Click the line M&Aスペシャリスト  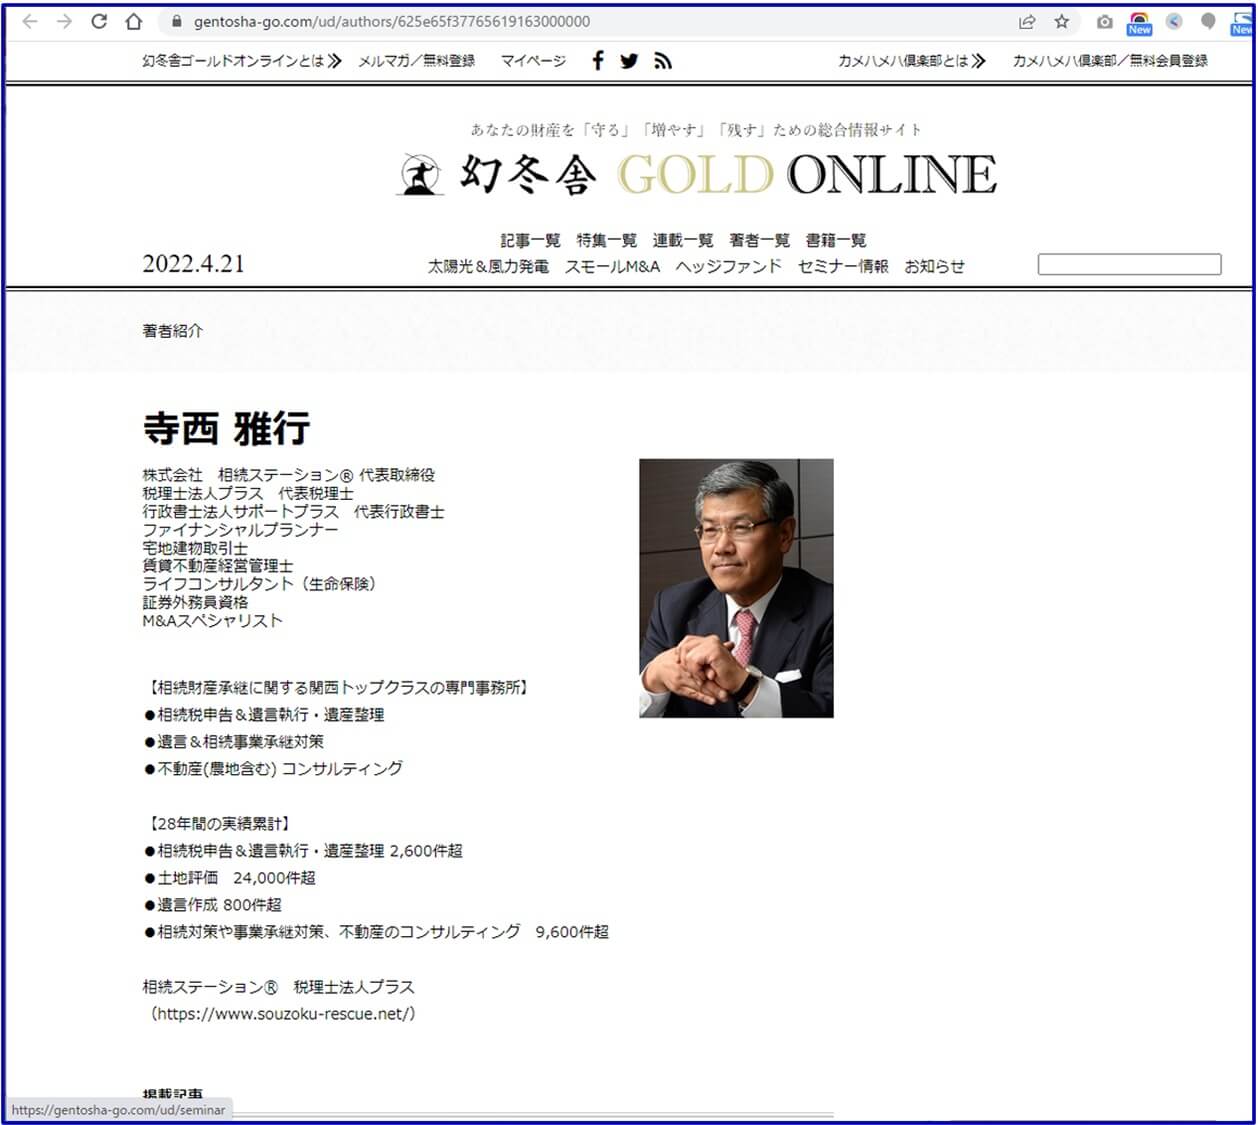(x=212, y=620)
